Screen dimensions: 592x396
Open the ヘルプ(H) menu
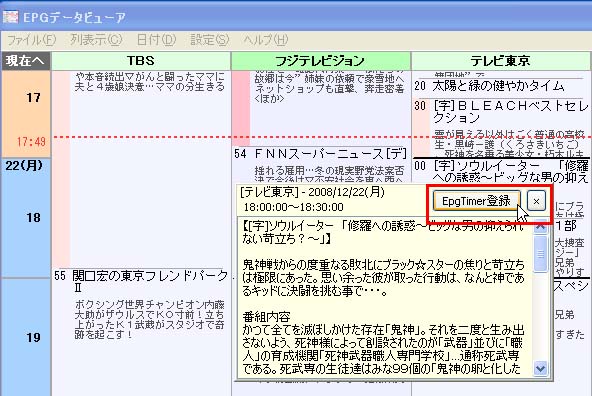266,40
